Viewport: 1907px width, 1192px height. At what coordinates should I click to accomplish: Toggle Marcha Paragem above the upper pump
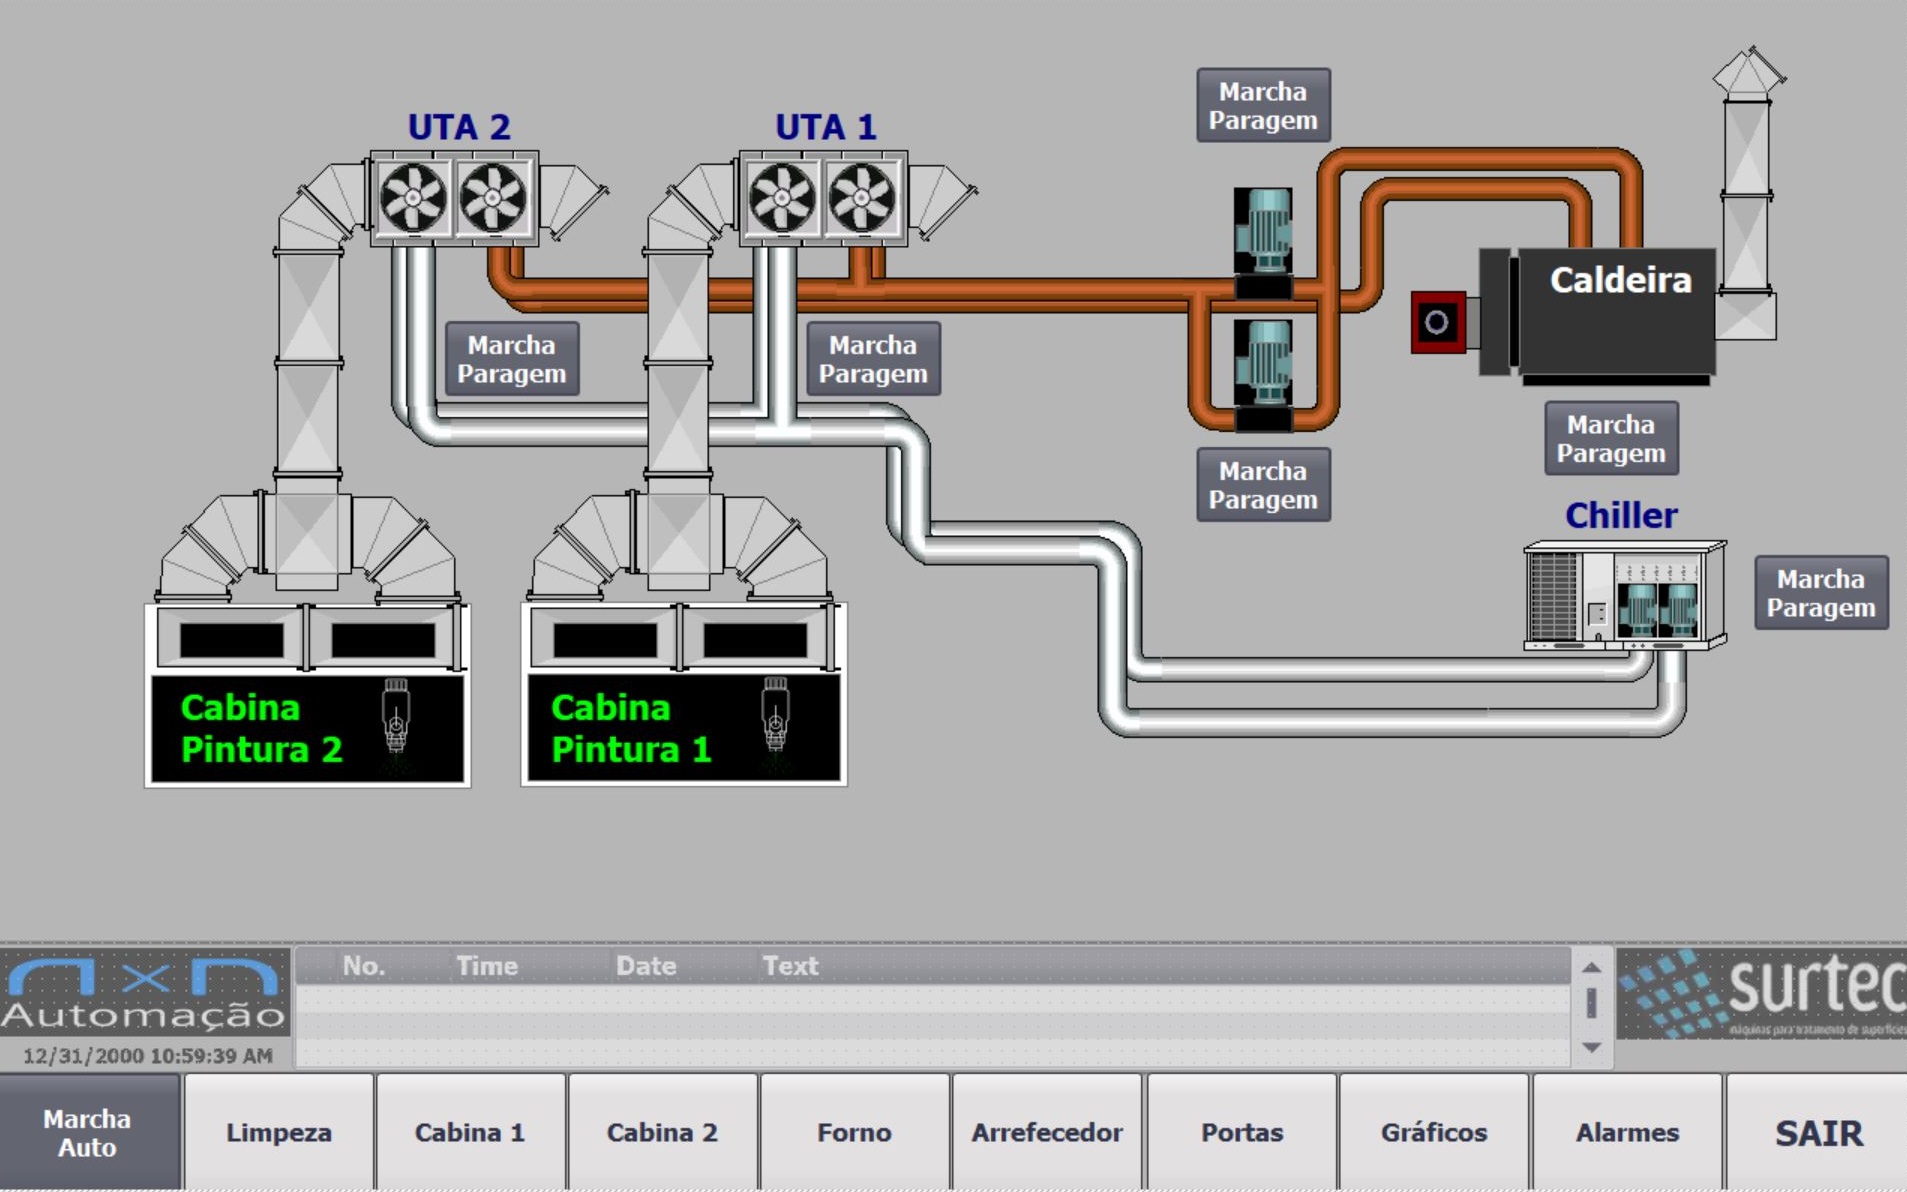[x=1263, y=105]
